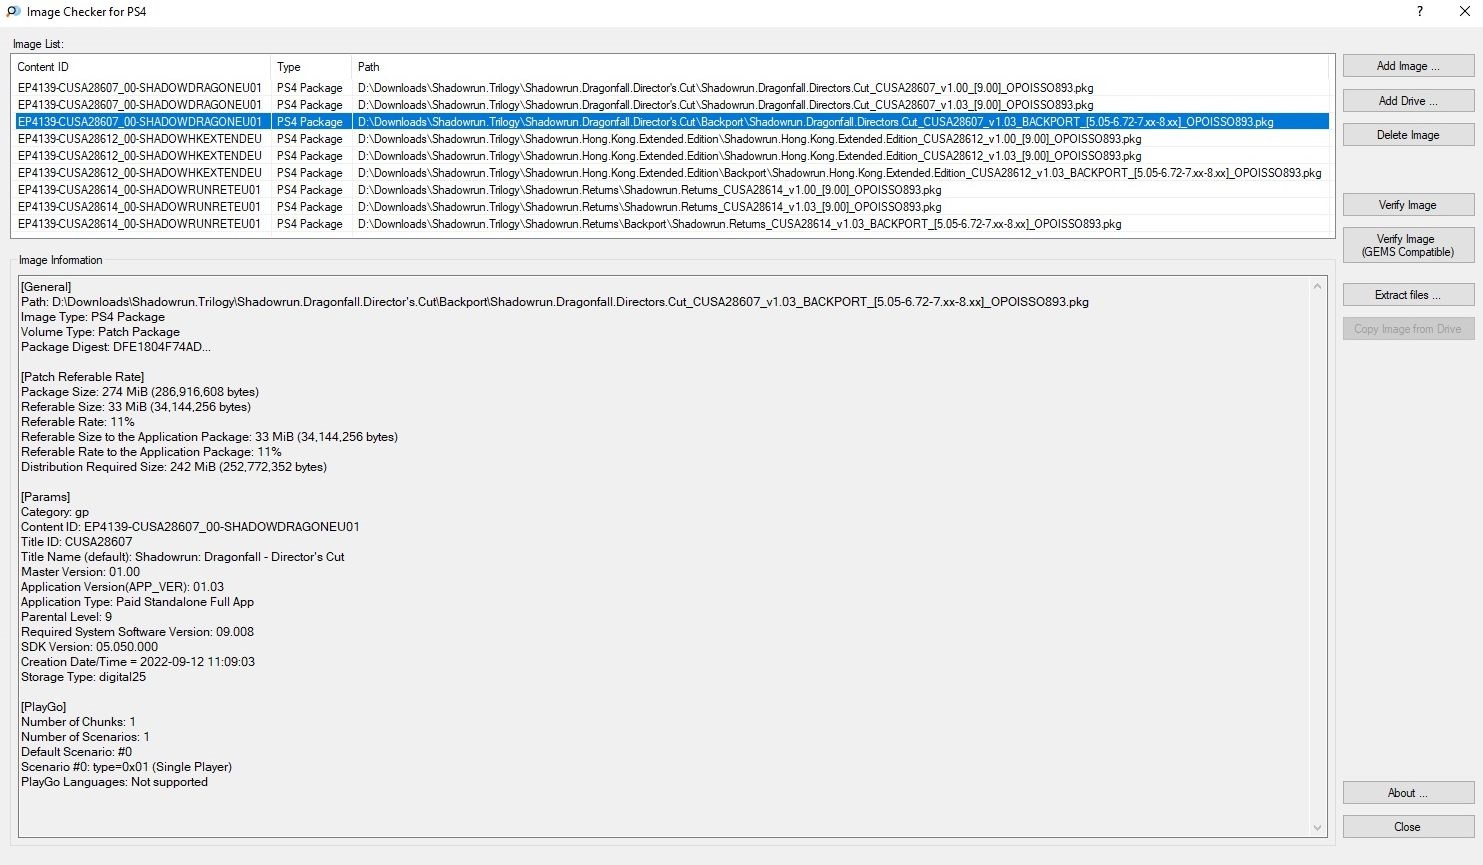Click the PlayGo Languages: Not supported line
This screenshot has width=1483, height=865.
coord(114,782)
